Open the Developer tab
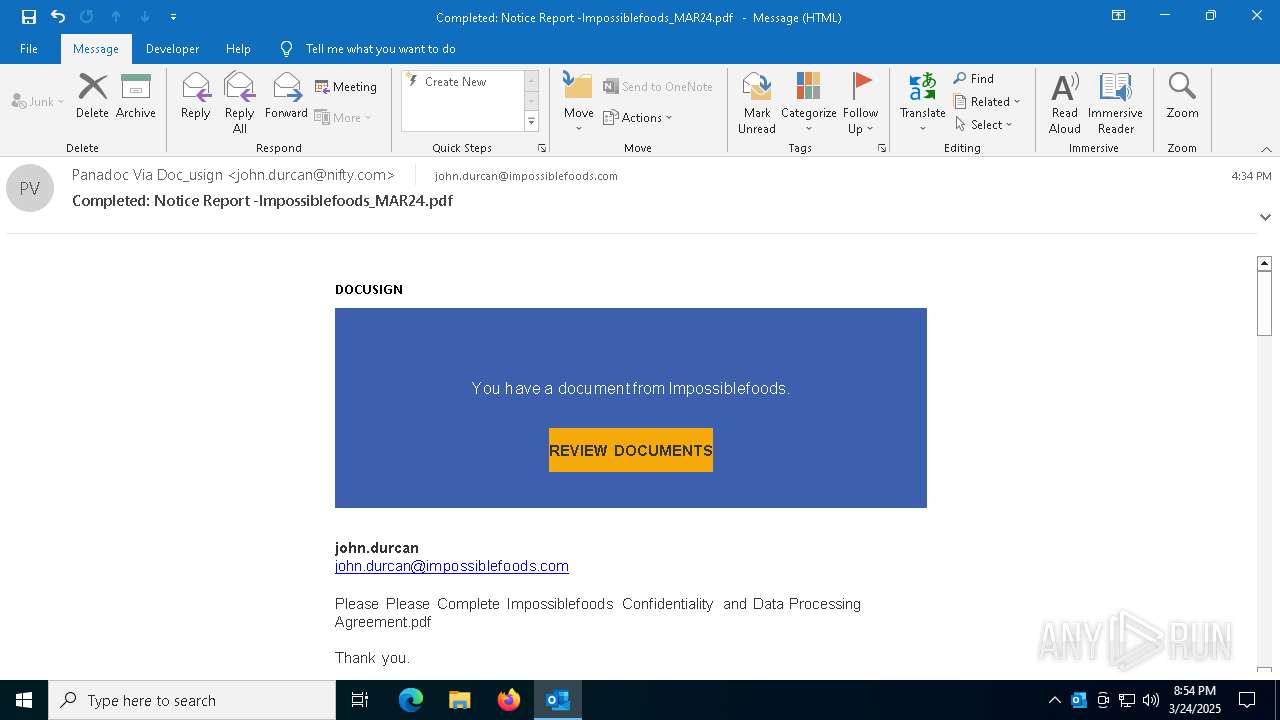The width and height of the screenshot is (1280, 720). pos(172,49)
